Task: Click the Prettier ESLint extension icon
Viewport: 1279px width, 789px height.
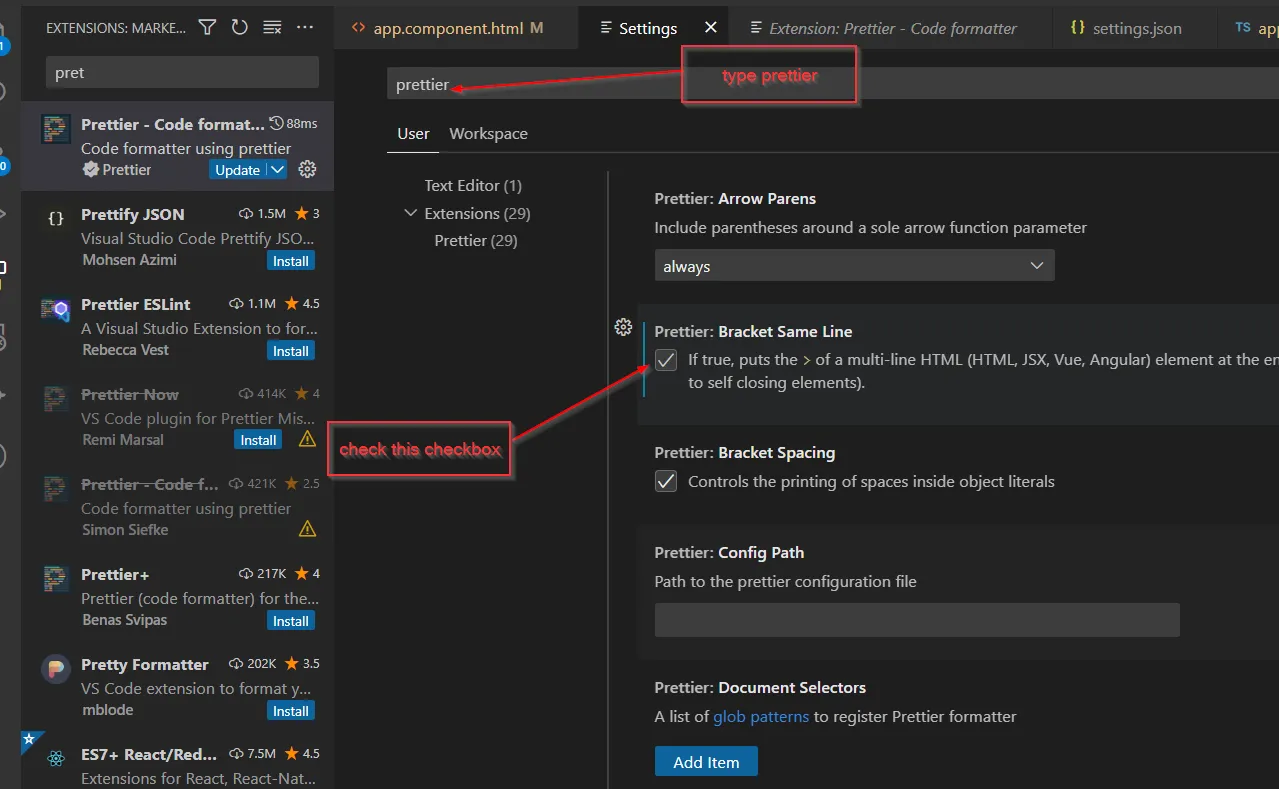Action: tap(55, 308)
